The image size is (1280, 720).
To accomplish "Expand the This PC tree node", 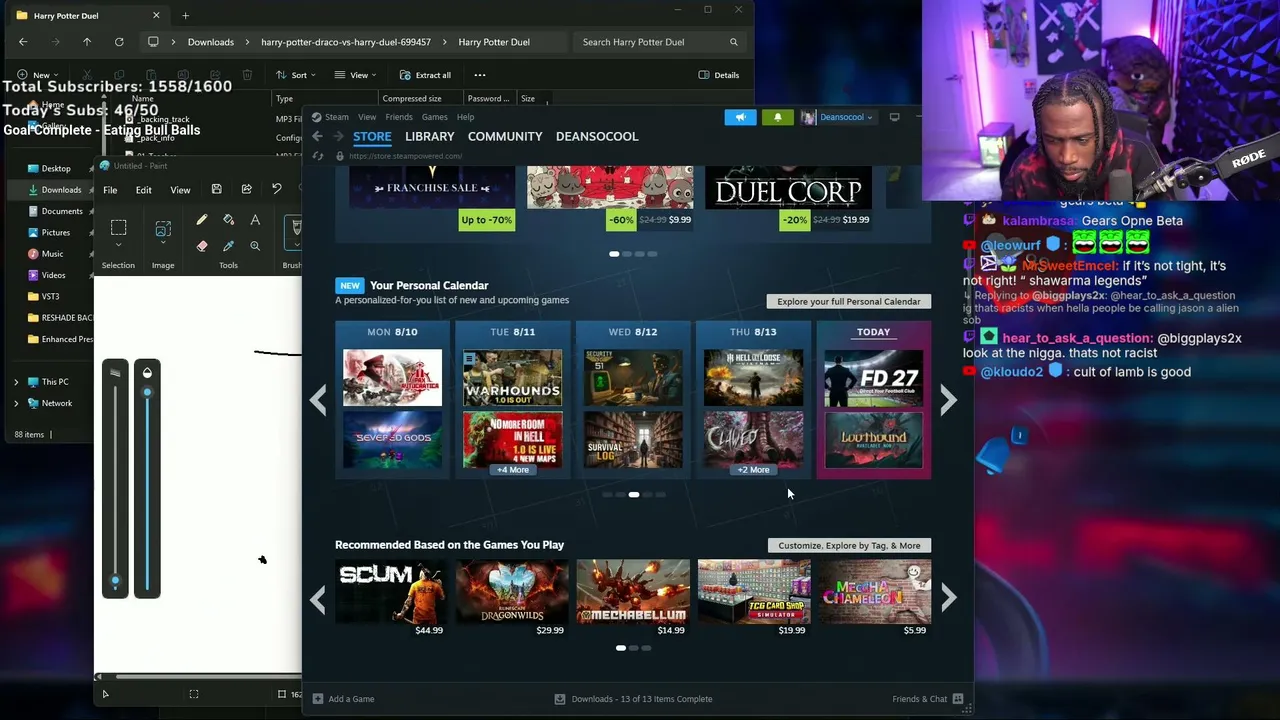I will (16, 382).
